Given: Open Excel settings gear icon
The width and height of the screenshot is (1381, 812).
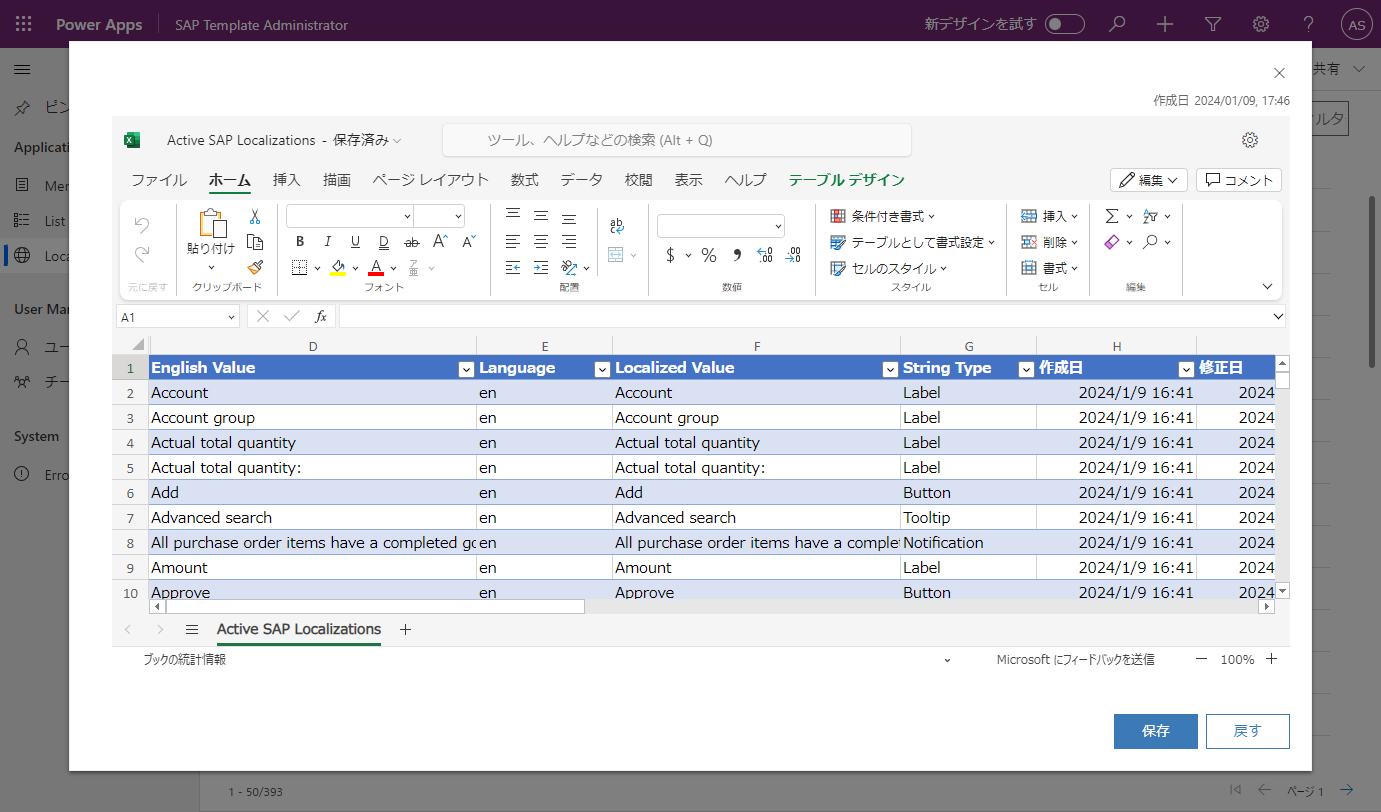Looking at the screenshot, I should tap(1250, 140).
